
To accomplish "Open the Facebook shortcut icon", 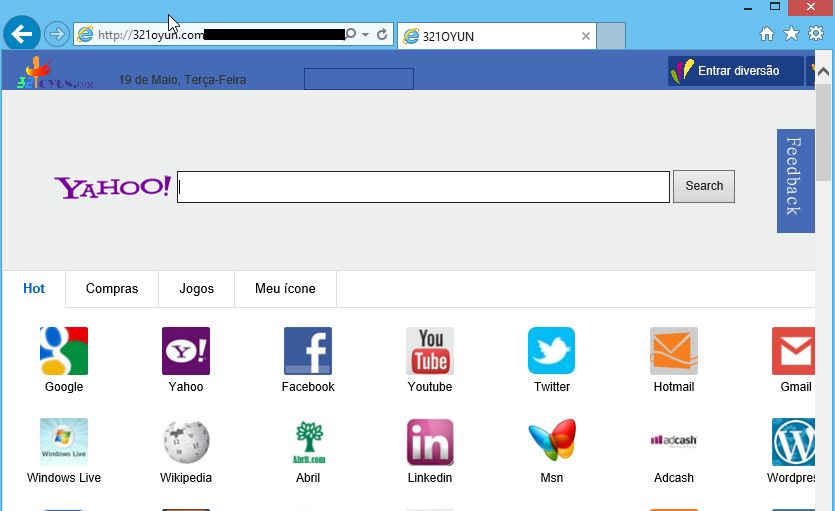I will tap(308, 351).
